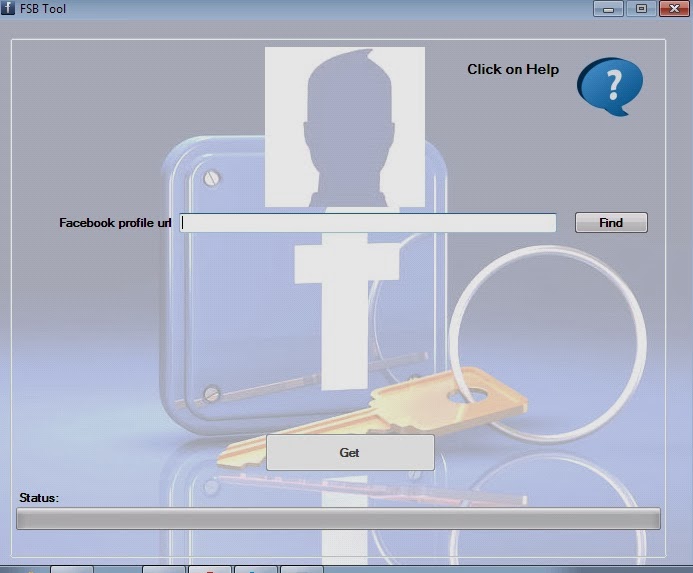Screen dimensions: 693x573
Task: Click the Status progress bar
Action: tap(339, 518)
